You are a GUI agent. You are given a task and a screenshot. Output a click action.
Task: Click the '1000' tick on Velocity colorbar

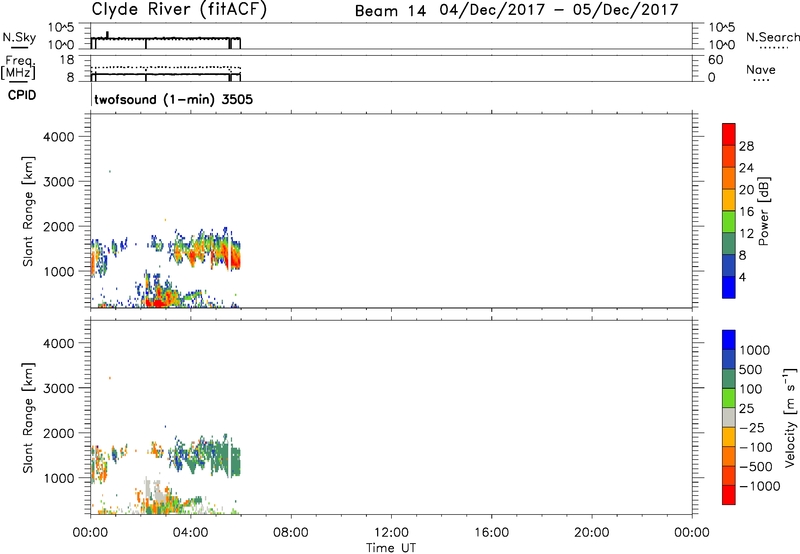[755, 350]
